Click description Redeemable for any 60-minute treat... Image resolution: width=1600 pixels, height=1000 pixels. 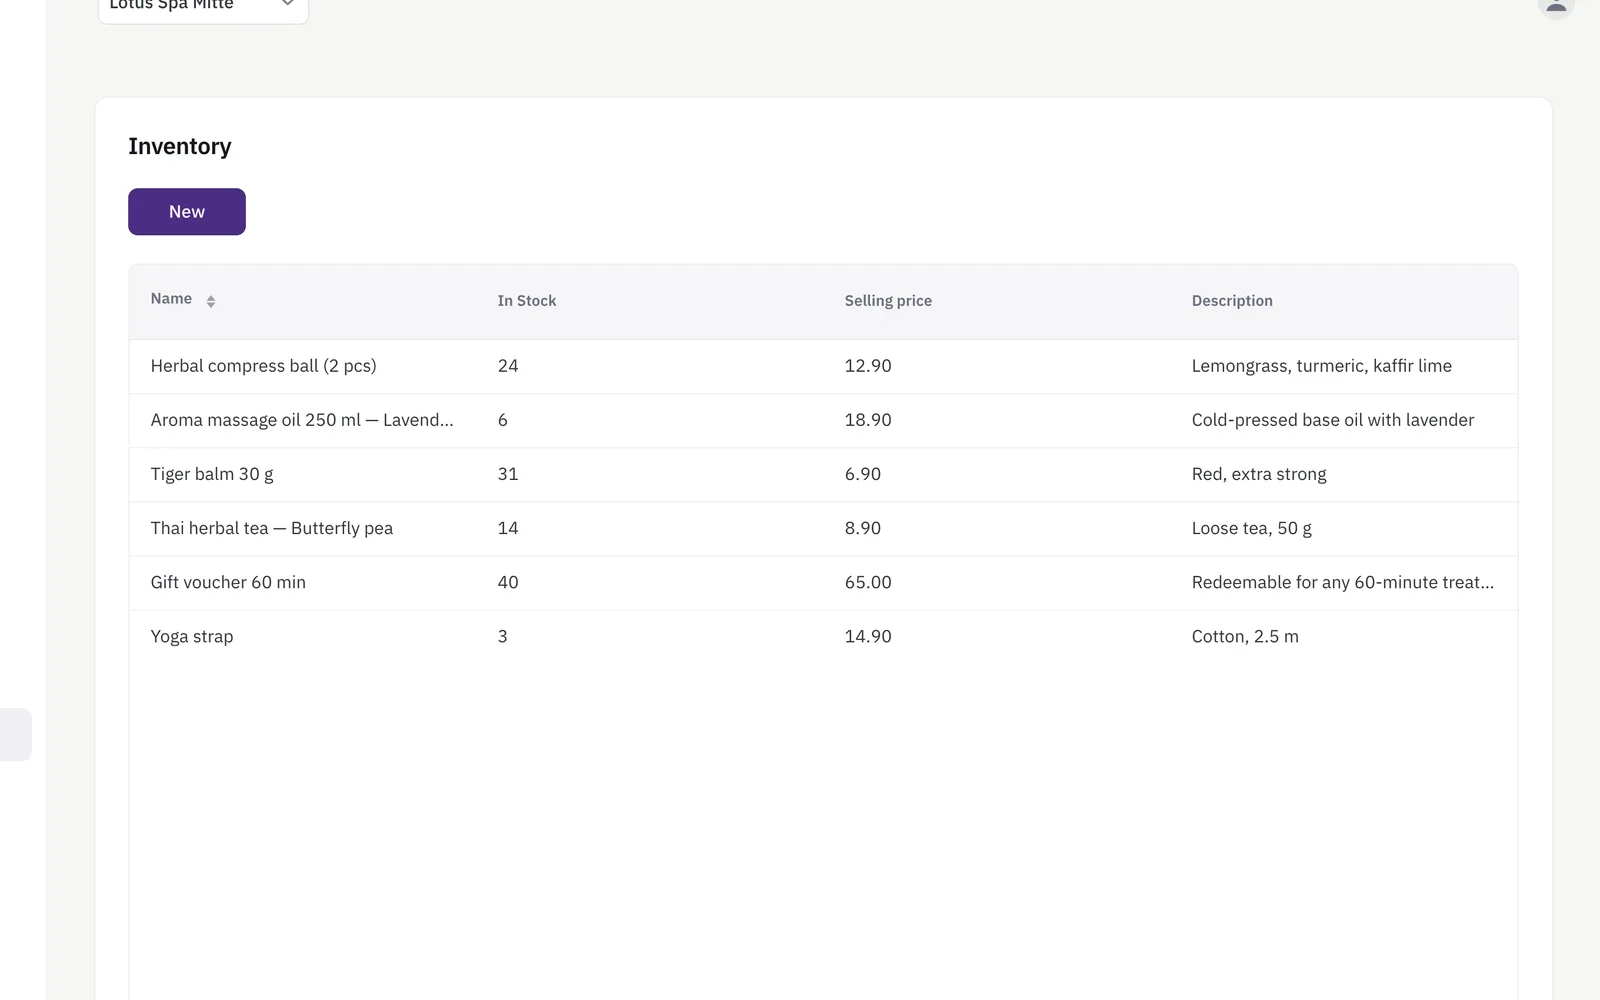tap(1343, 582)
